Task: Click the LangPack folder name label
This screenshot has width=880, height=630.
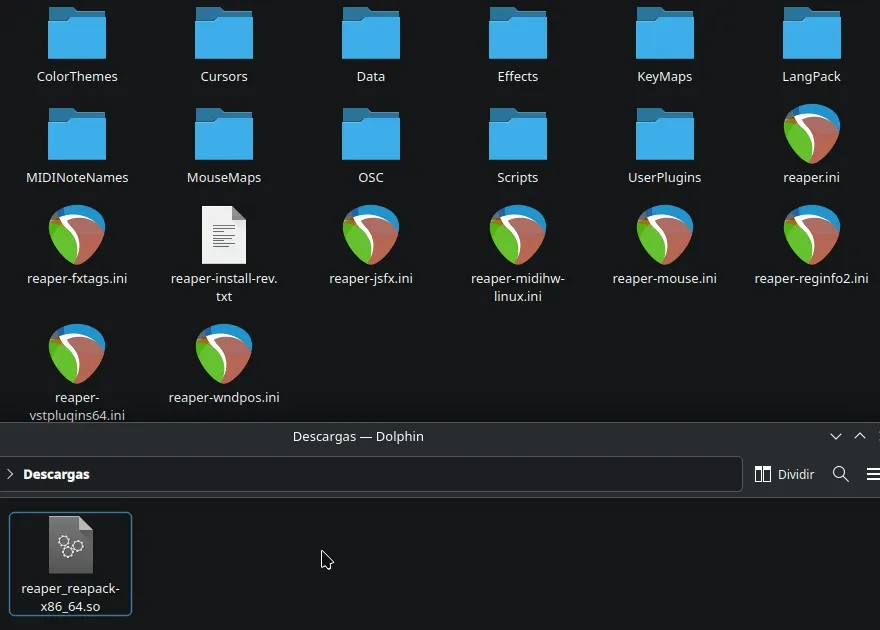Action: (812, 76)
